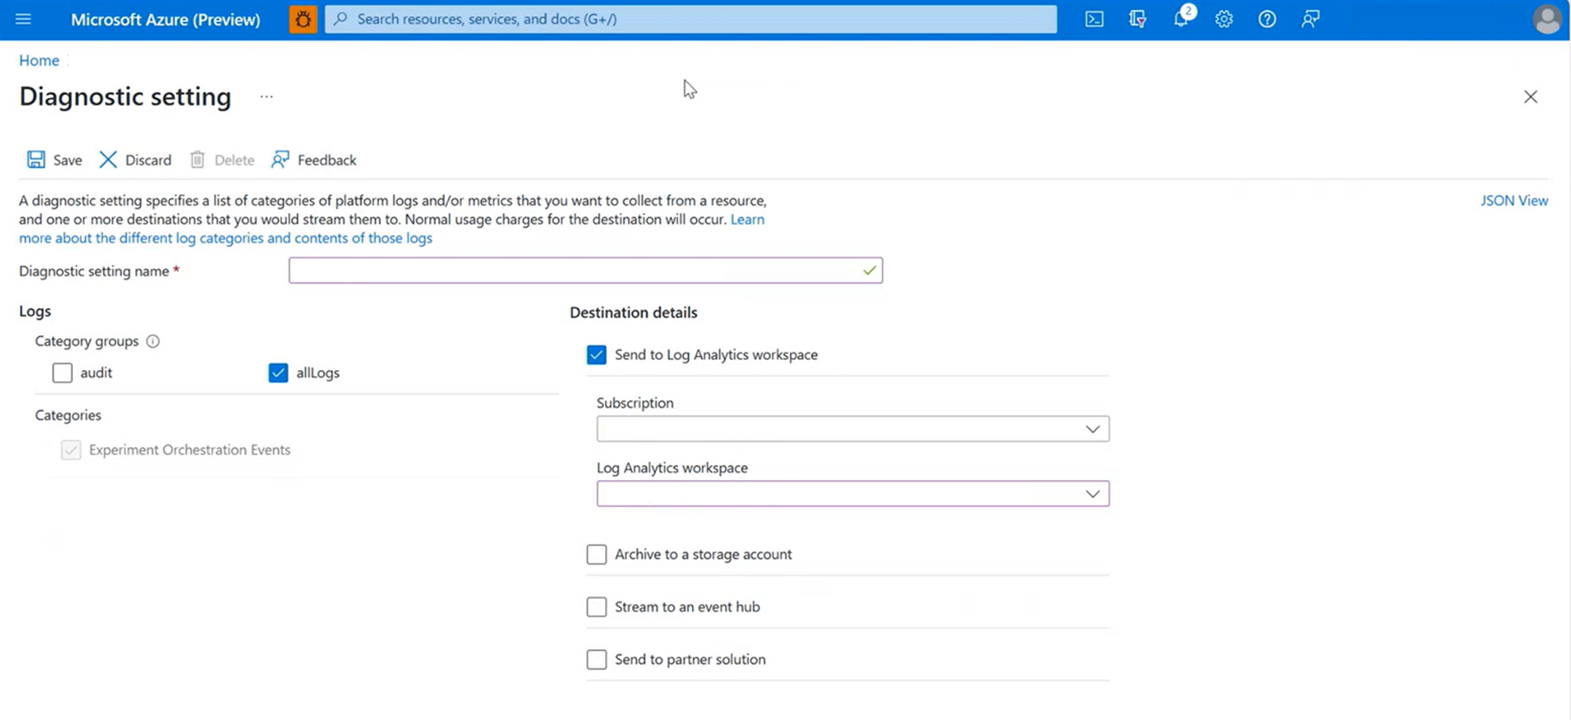
Task: Uncheck the allLogs category group checkbox
Action: (x=278, y=373)
